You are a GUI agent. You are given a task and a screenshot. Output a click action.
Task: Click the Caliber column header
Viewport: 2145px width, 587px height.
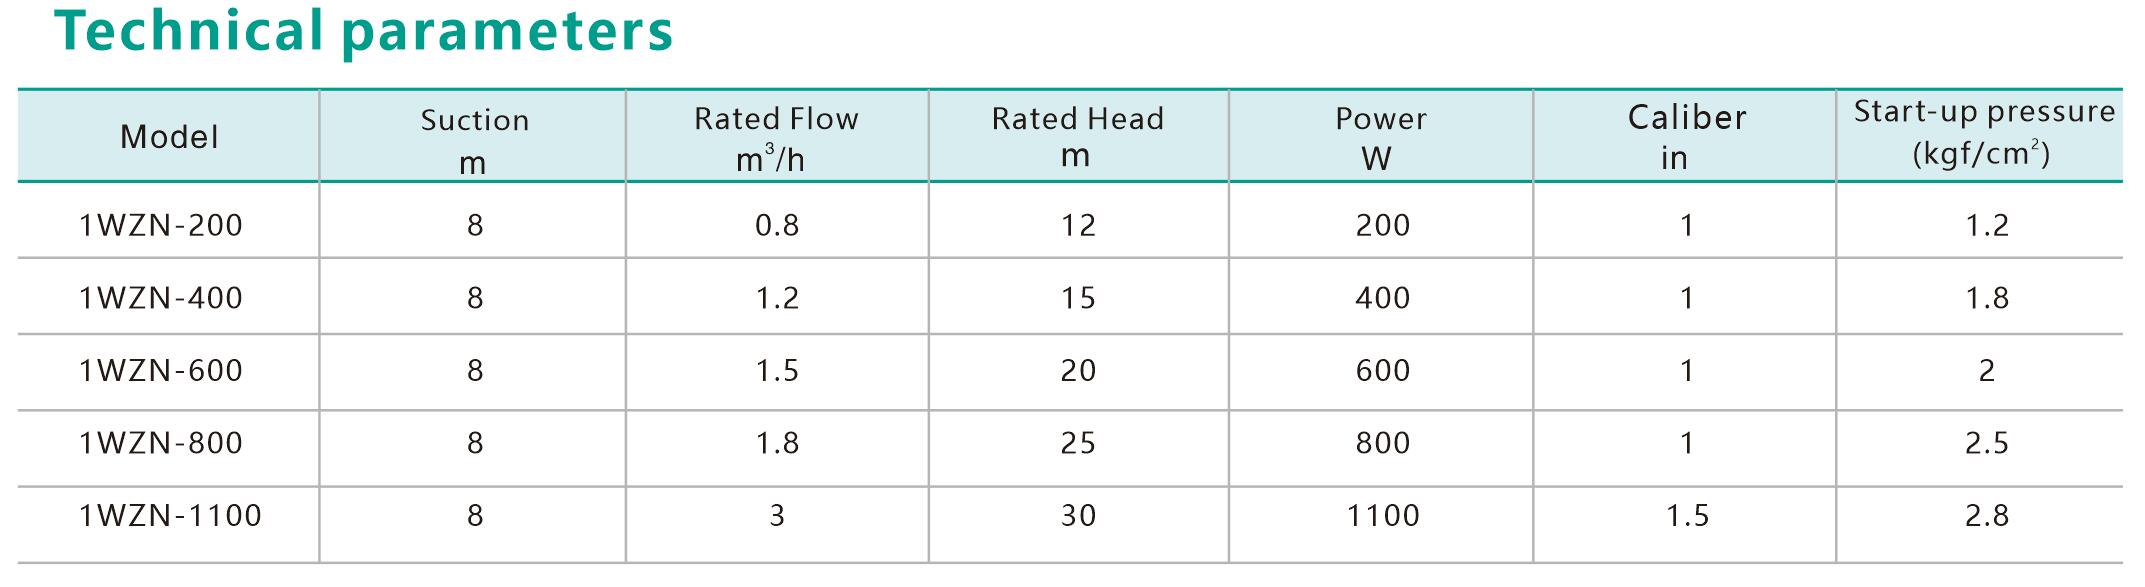tap(1686, 136)
